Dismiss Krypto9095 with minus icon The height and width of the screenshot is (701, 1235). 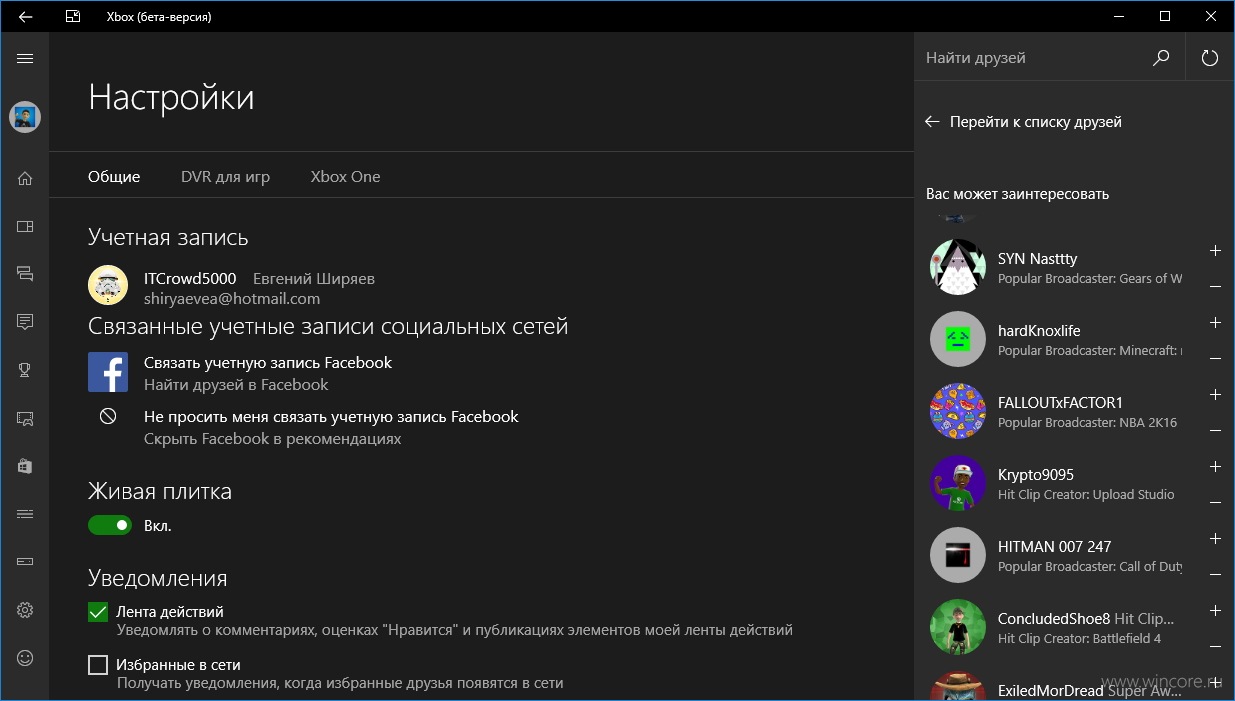point(1215,503)
